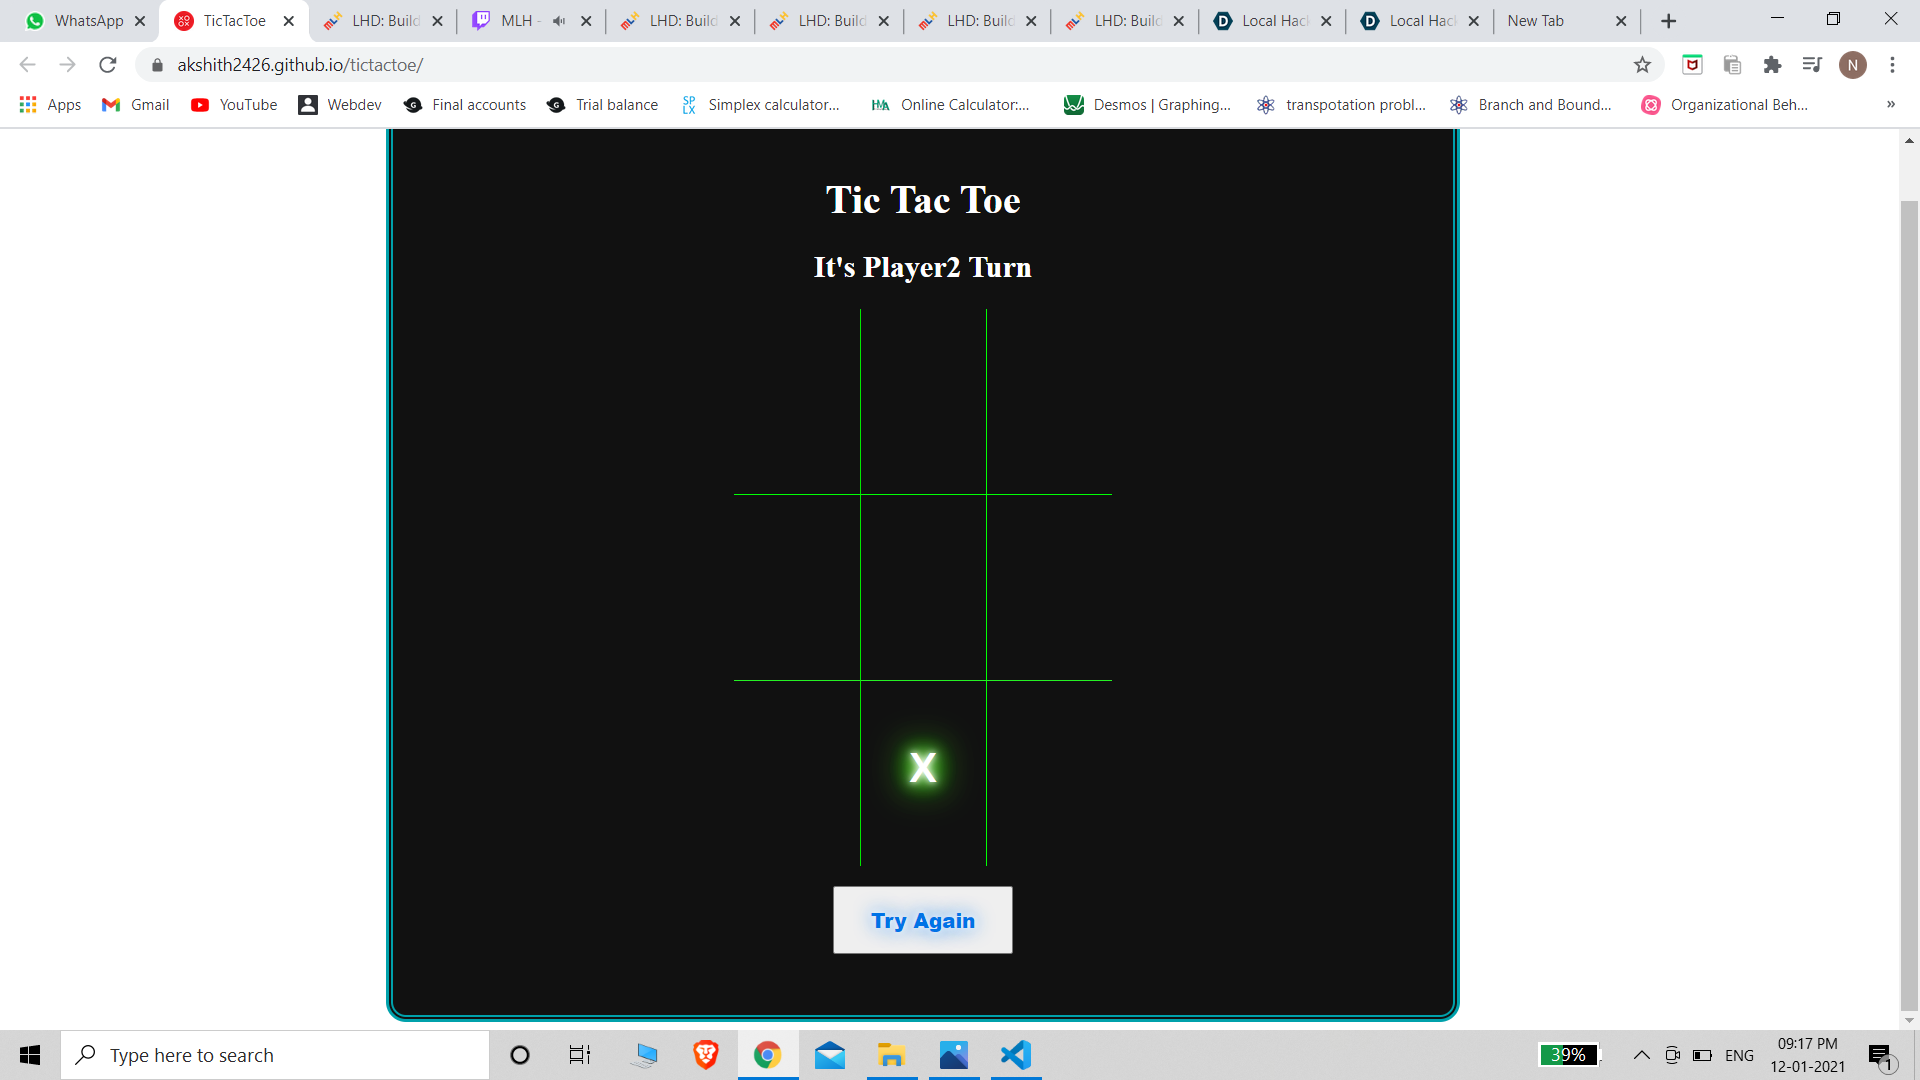Mute the MLH tab audio icon
Viewport: 1920px width, 1080px height.
pyautogui.click(x=559, y=21)
